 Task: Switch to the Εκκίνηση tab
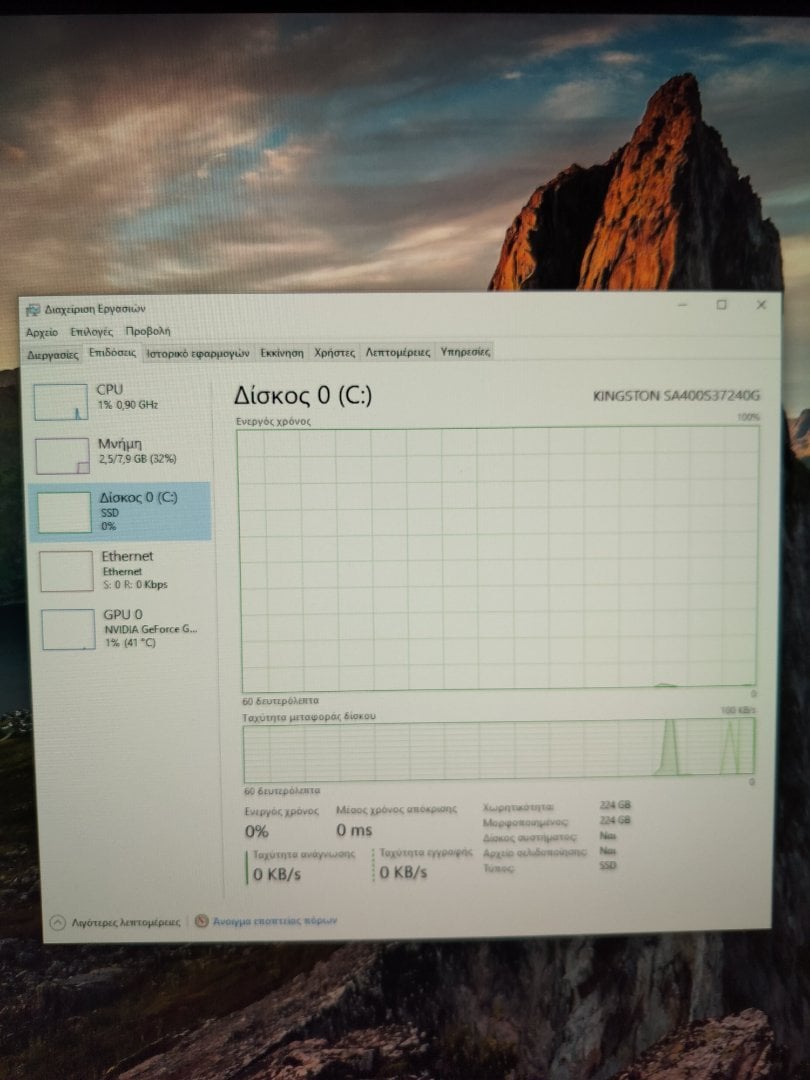(x=282, y=353)
